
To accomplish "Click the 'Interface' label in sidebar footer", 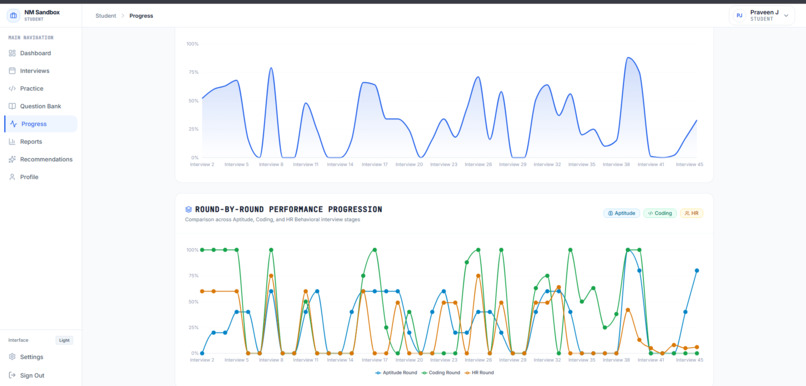I will click(19, 340).
